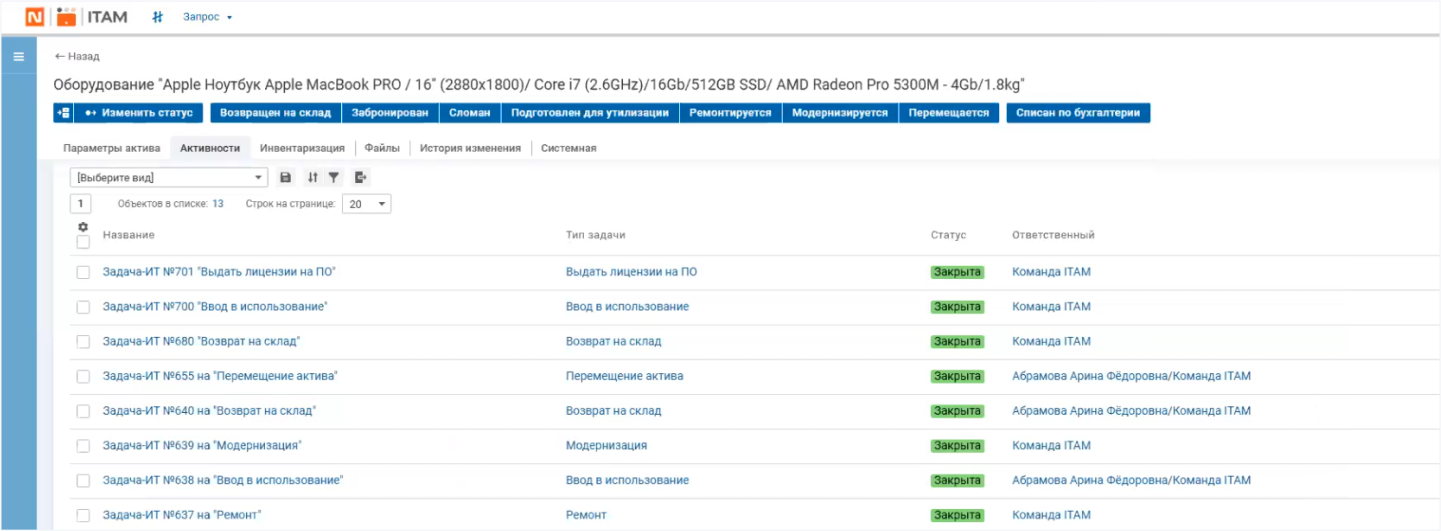
Task: Go back via the Назад link
Action: pyautogui.click(x=77, y=57)
